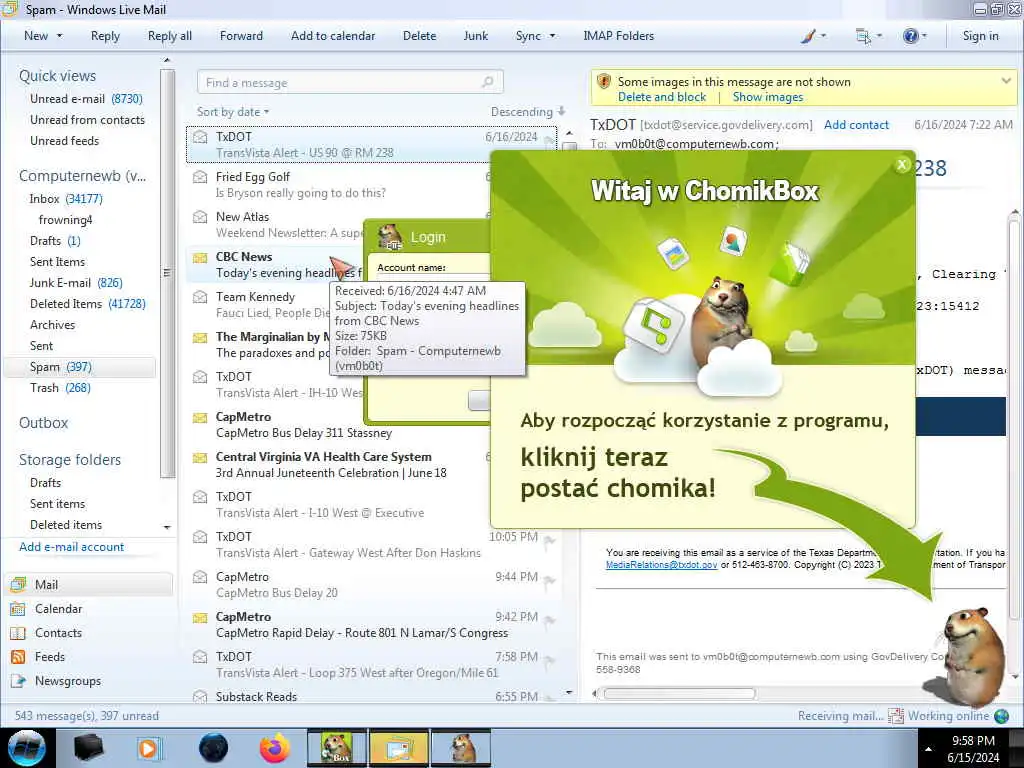Click the envelope icon beside Fried Egg Golf
The width and height of the screenshot is (1024, 768).
coord(200,177)
